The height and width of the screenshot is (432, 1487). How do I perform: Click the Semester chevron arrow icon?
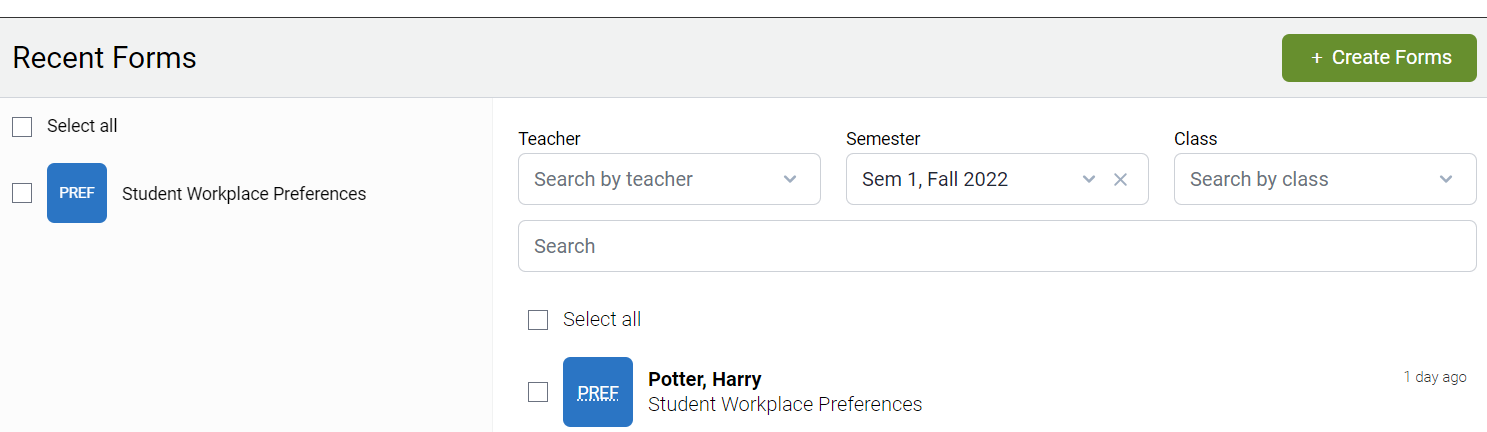(1089, 179)
